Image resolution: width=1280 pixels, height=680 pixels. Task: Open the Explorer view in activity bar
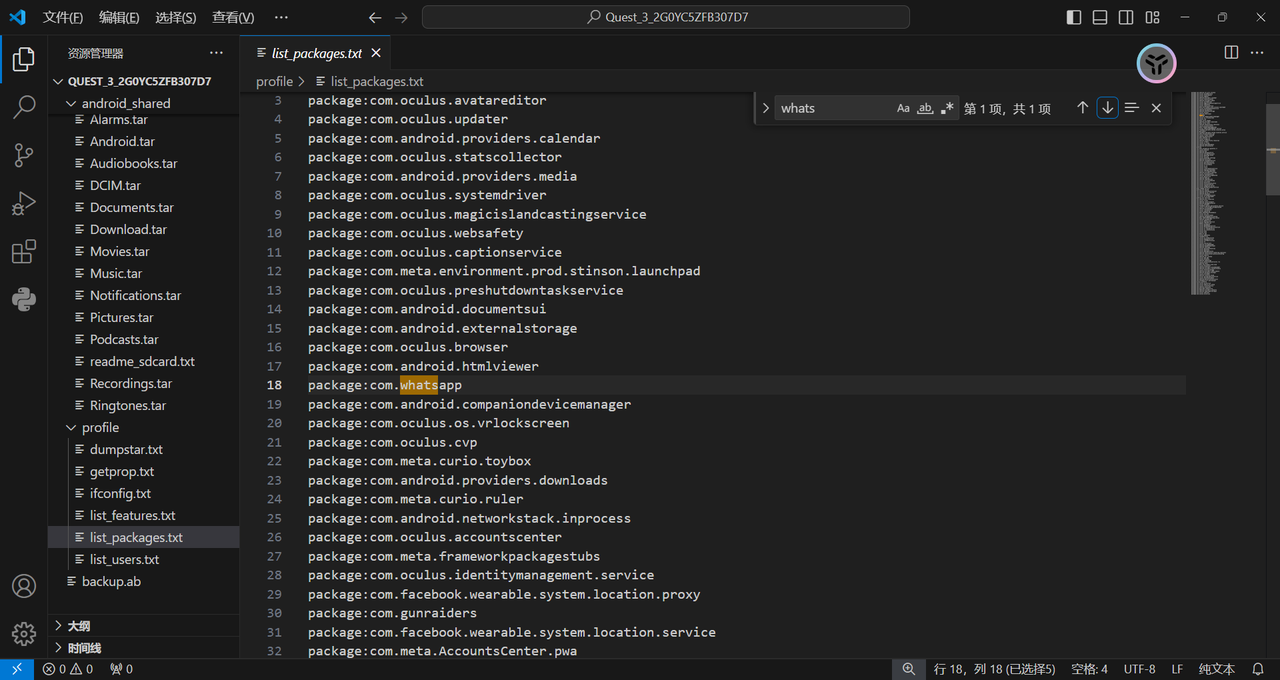coord(24,60)
